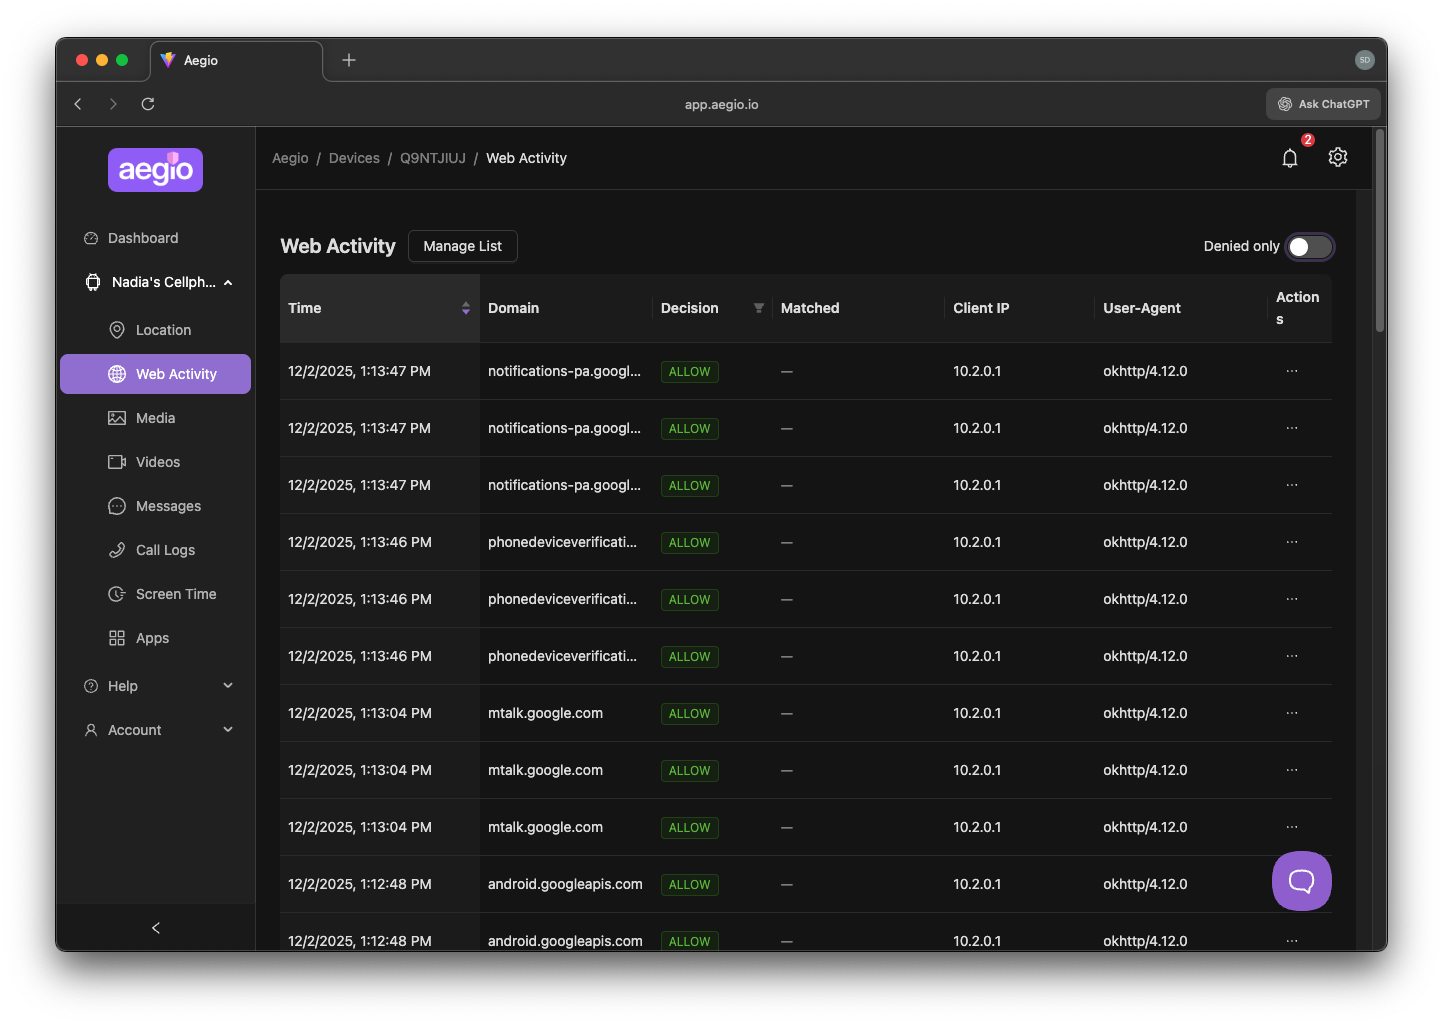Select the Location pin icon
Image resolution: width=1443 pixels, height=1025 pixels.
[x=116, y=330]
